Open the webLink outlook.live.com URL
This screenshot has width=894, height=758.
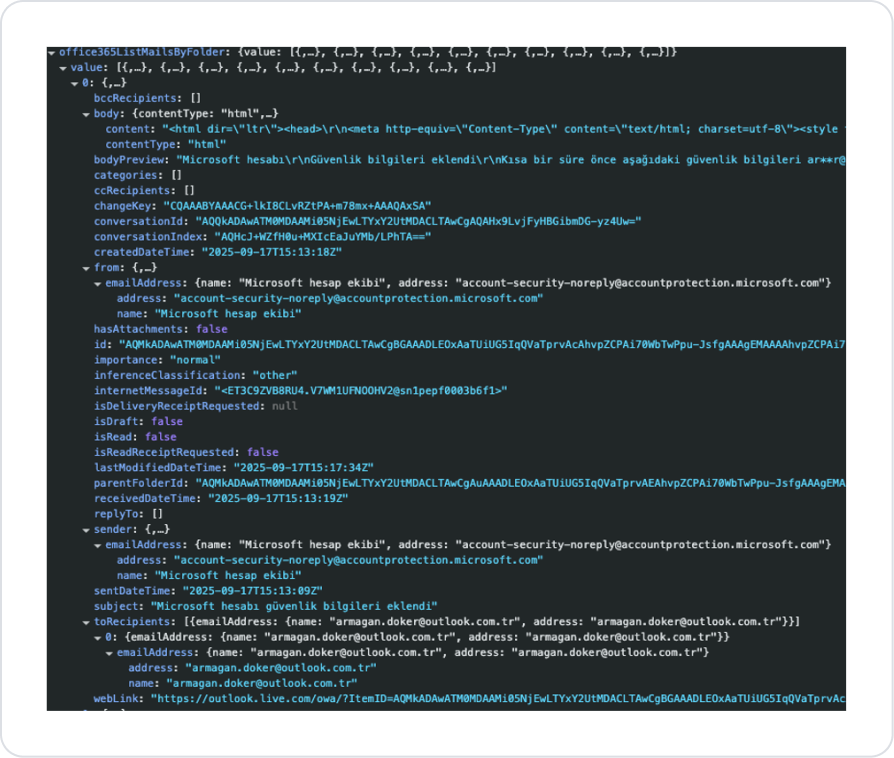[x=498, y=699]
